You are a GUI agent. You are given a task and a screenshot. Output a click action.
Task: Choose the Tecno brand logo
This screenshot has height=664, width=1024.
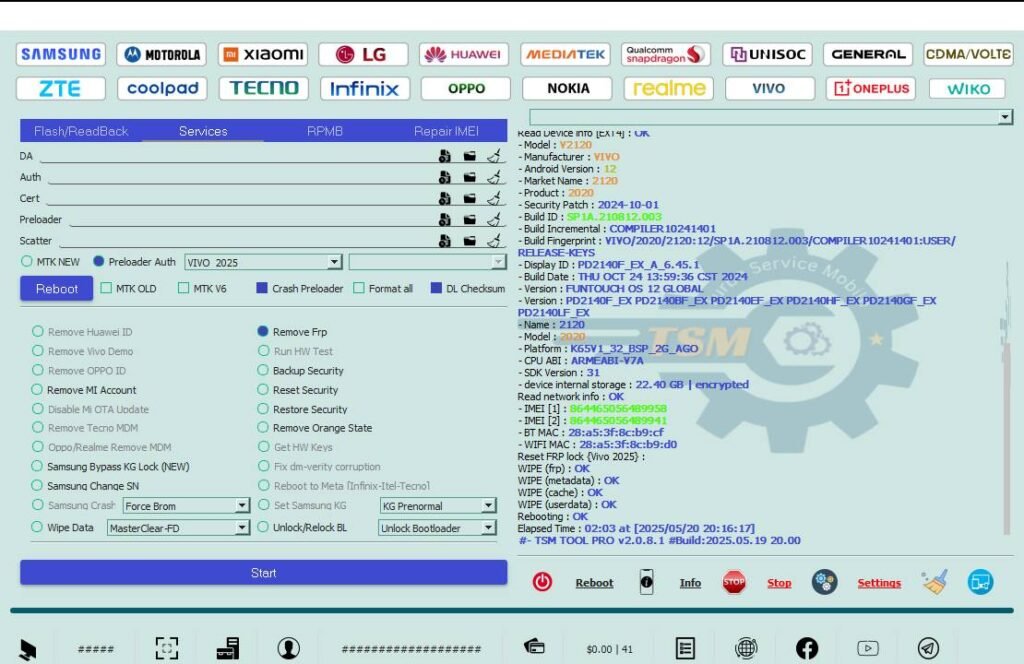[x=263, y=88]
